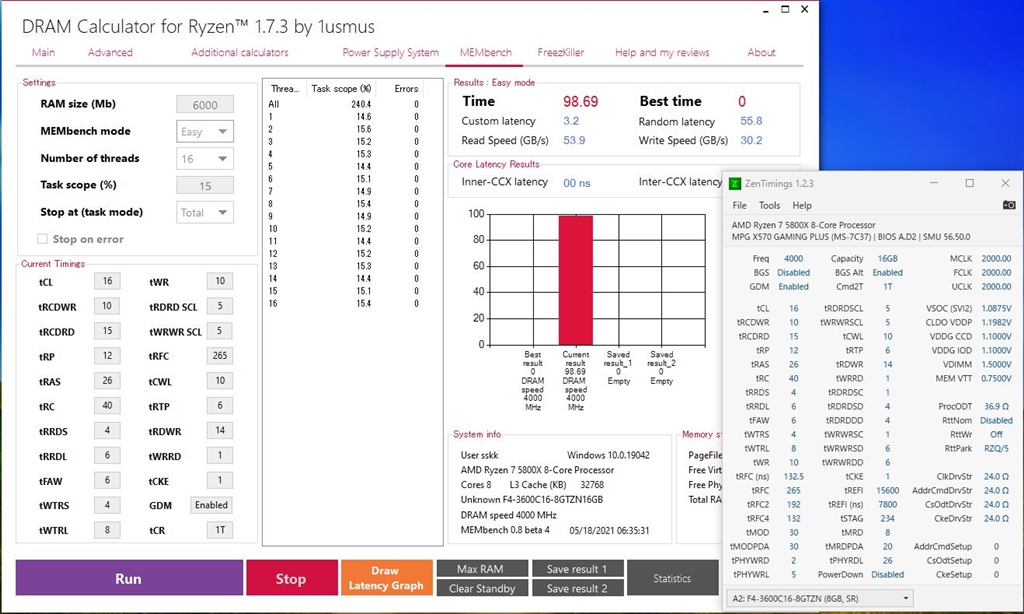The image size is (1024, 614).
Task: Click the Clear Standby button
Action: [482, 588]
